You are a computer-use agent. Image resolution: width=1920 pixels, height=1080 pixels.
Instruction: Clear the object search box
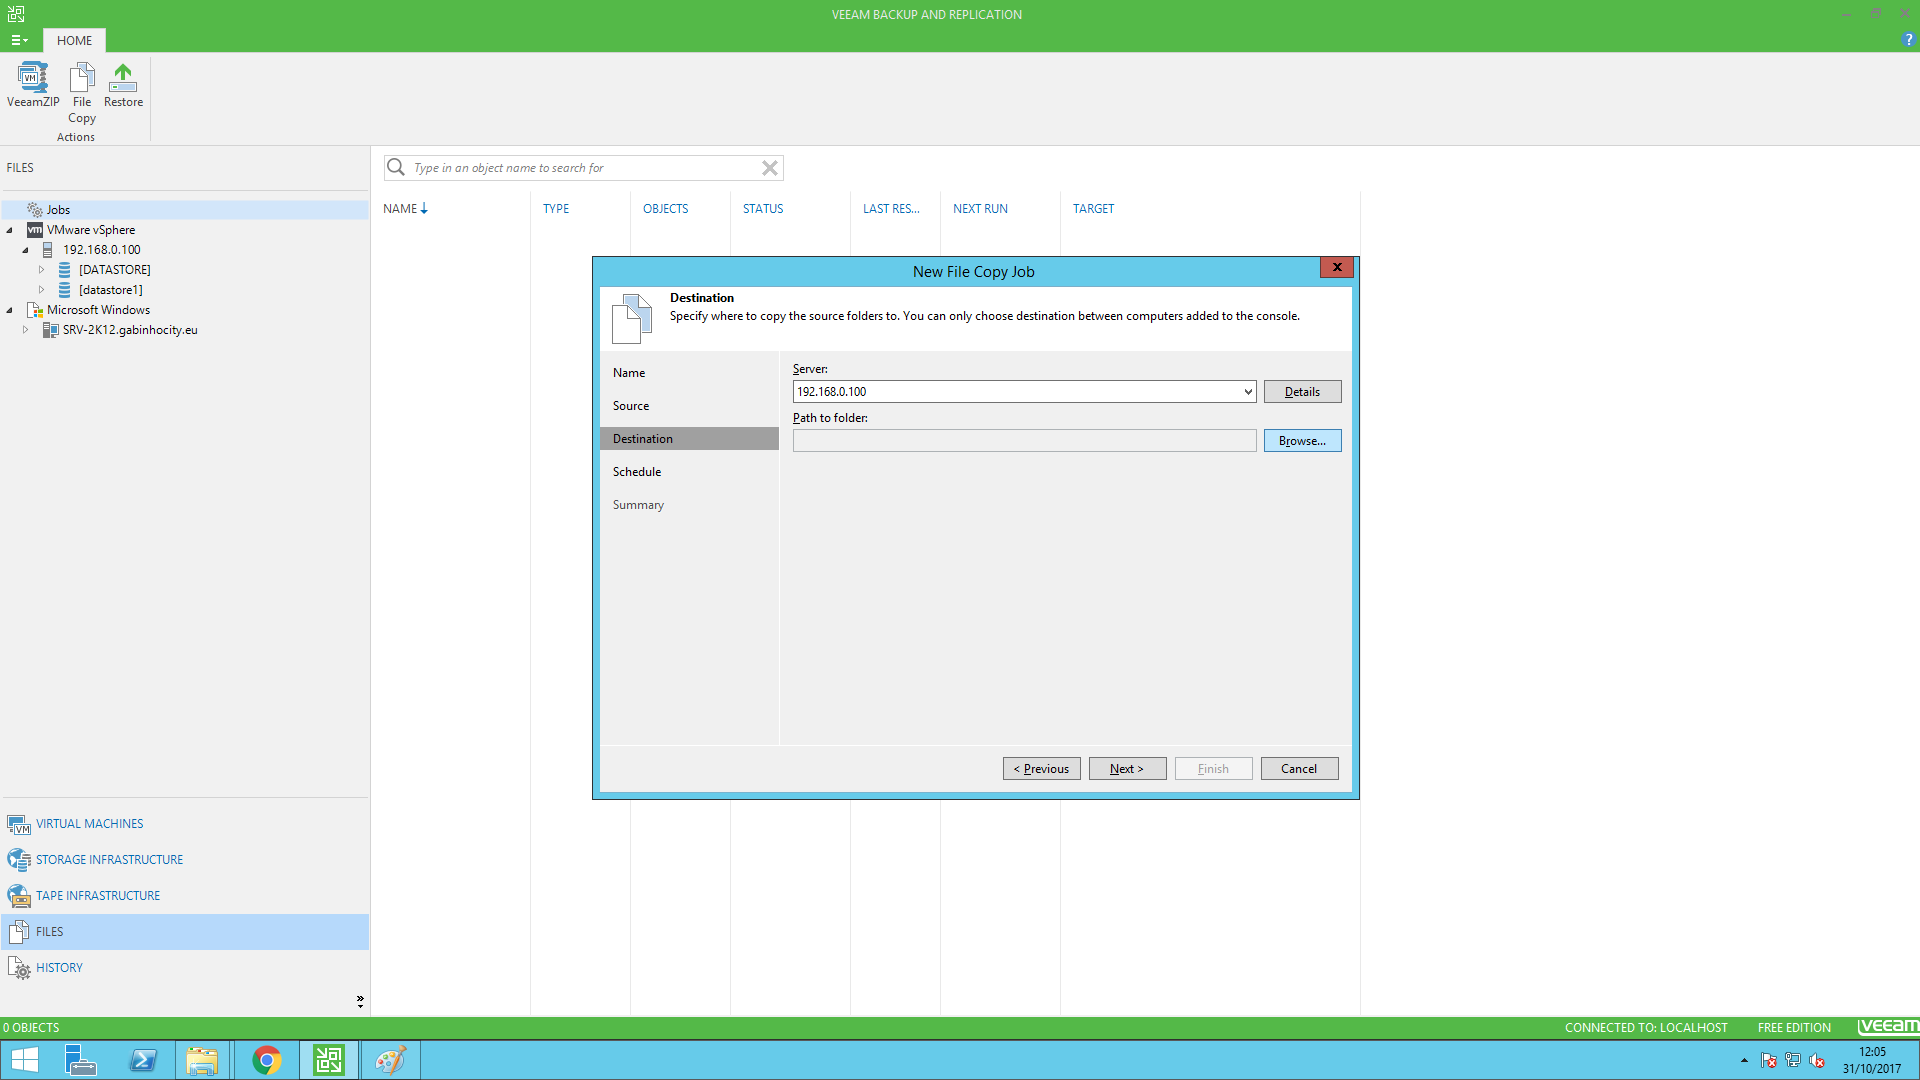770,168
